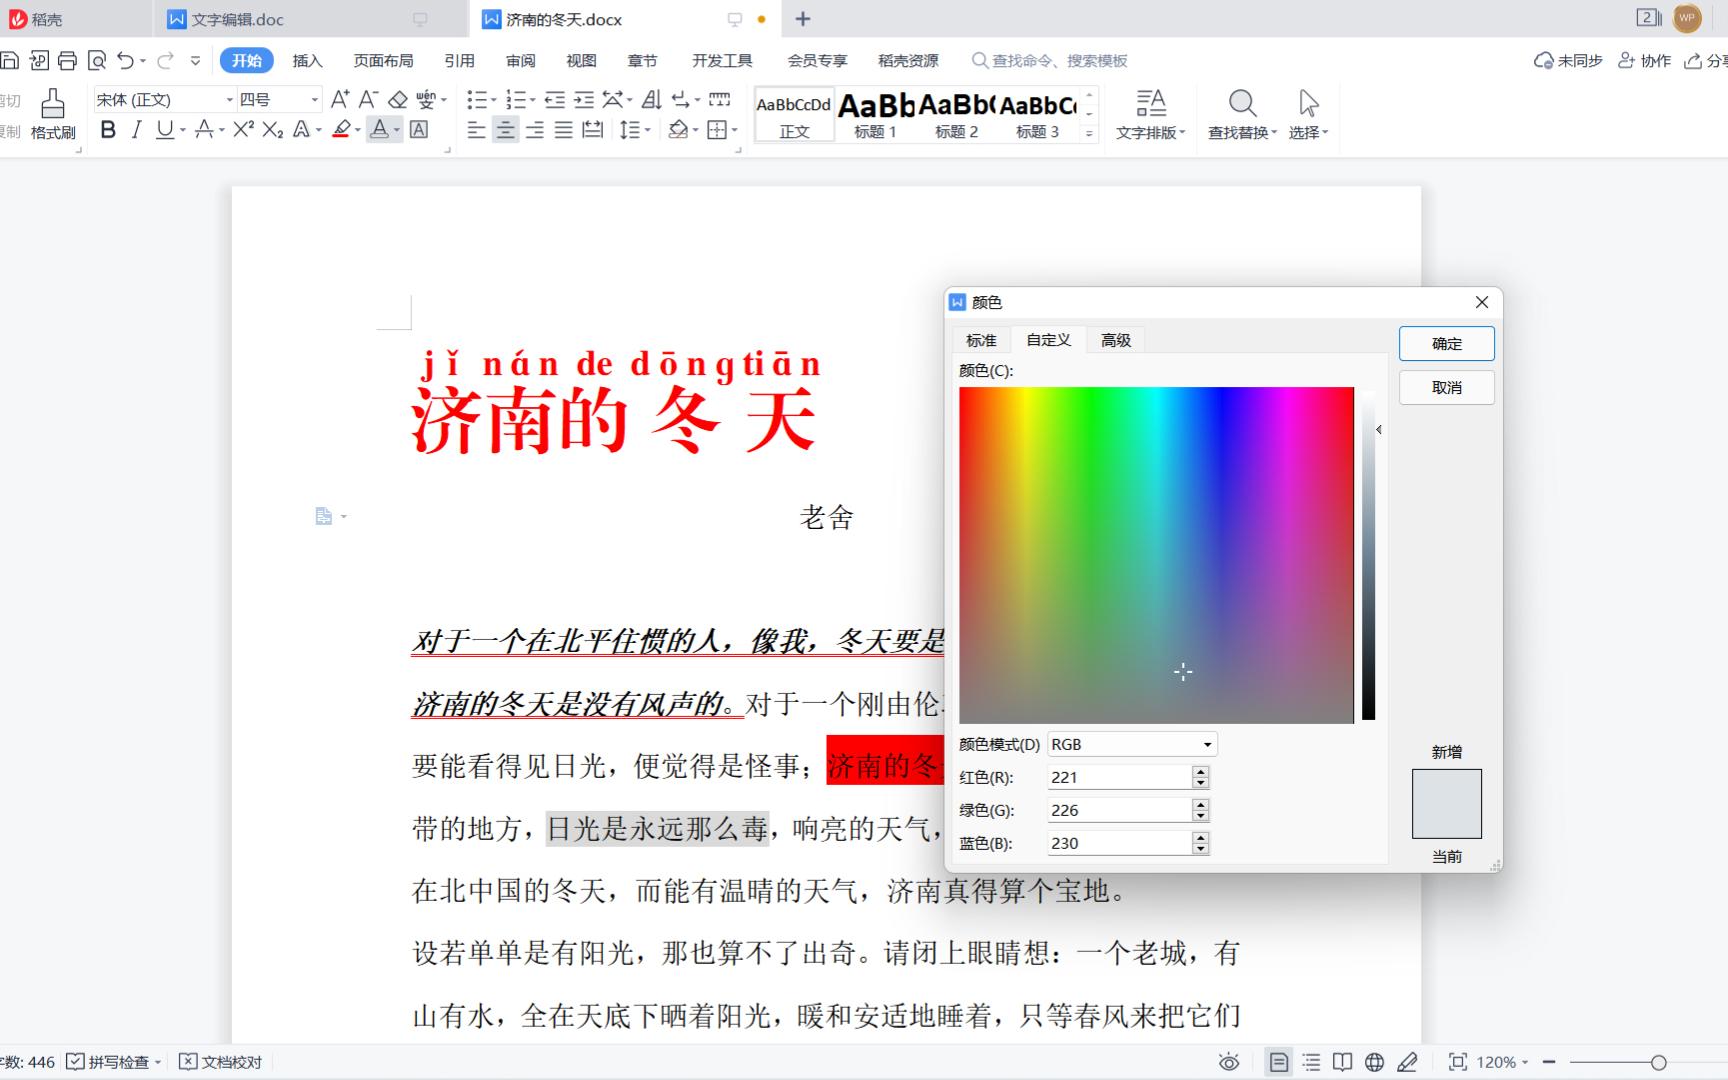Click the 协作 collaboration button
1728x1080 pixels.
tap(1644, 61)
